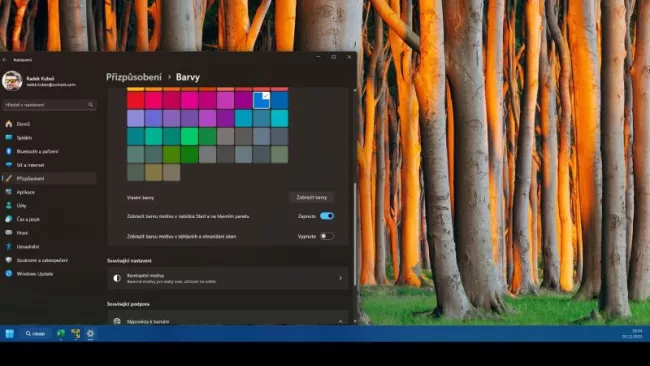Click the Radek Kobeš account name
650x366 pixels.
click(x=40, y=78)
